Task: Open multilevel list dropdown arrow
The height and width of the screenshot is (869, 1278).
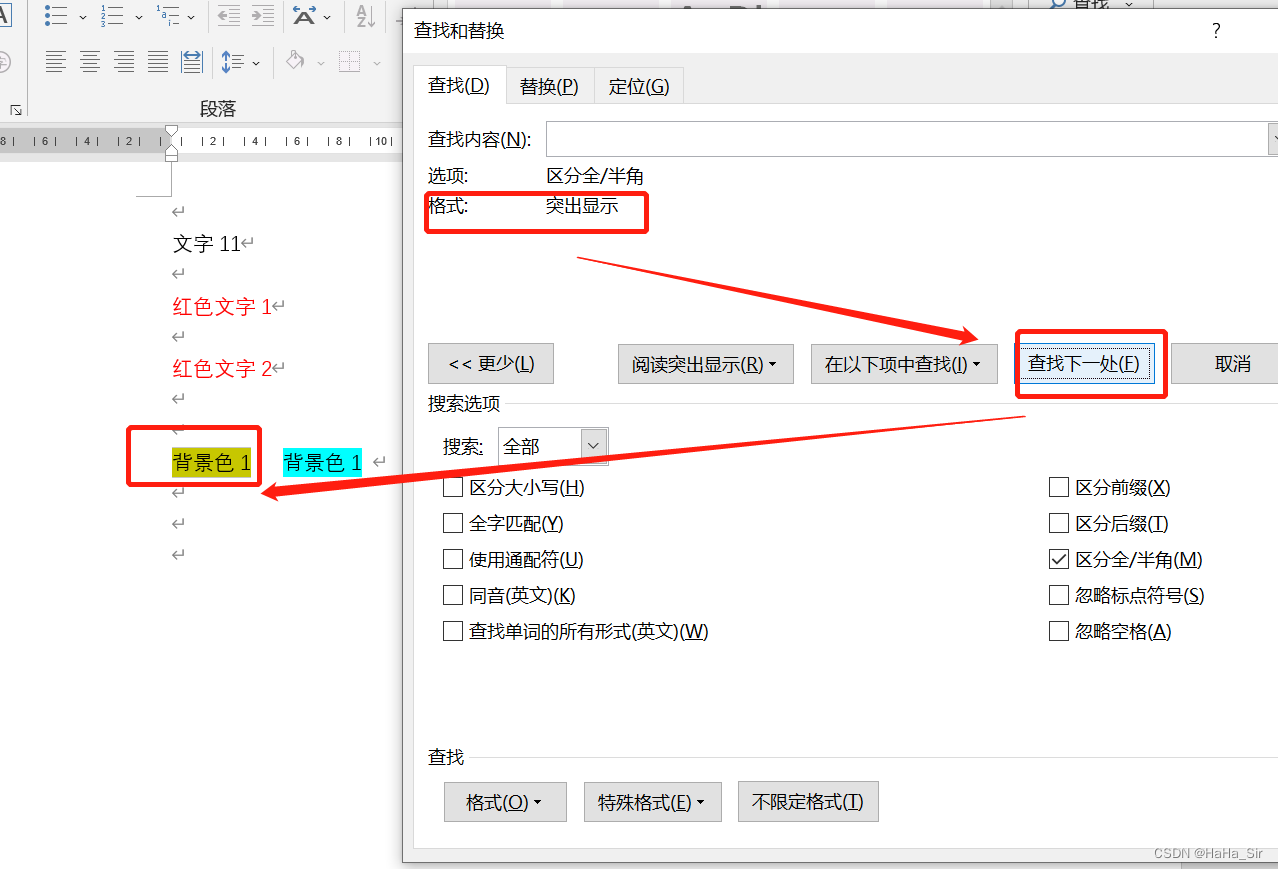Action: [x=190, y=17]
